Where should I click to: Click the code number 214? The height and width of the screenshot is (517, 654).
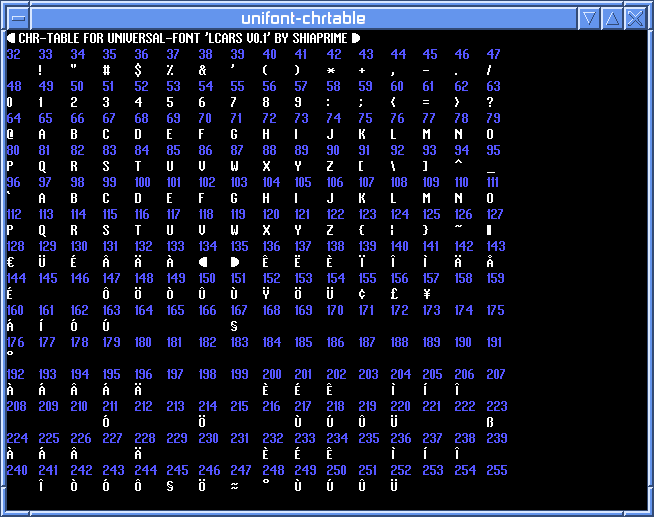(x=208, y=406)
